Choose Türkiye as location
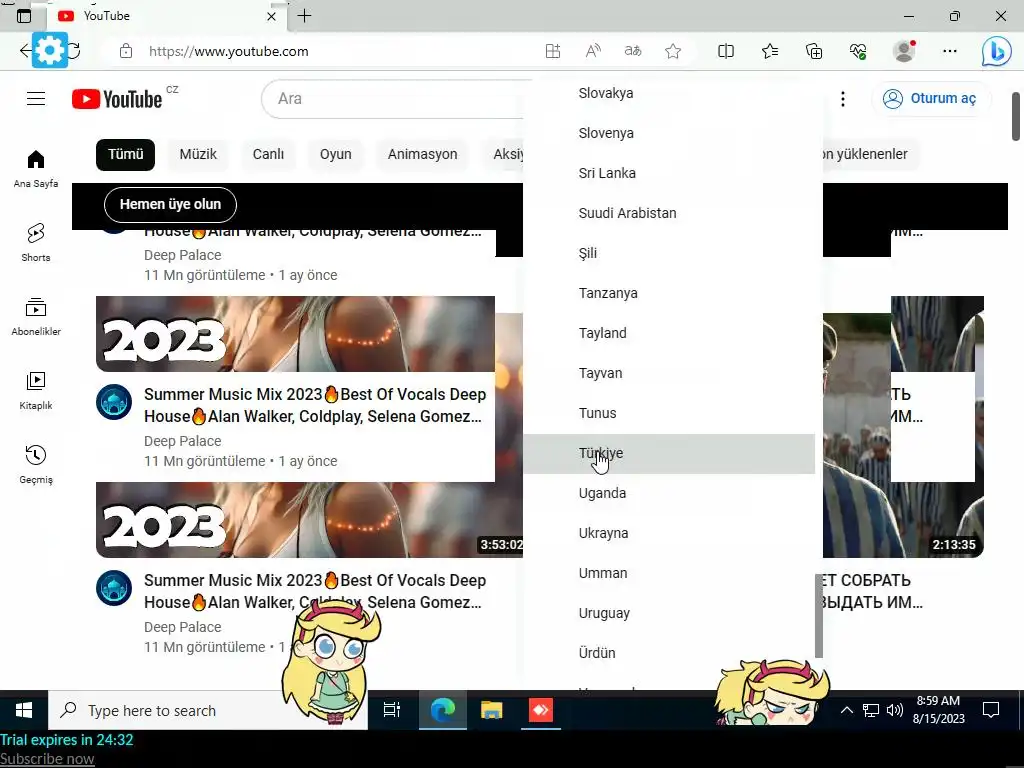The image size is (1024, 768). [x=669, y=453]
